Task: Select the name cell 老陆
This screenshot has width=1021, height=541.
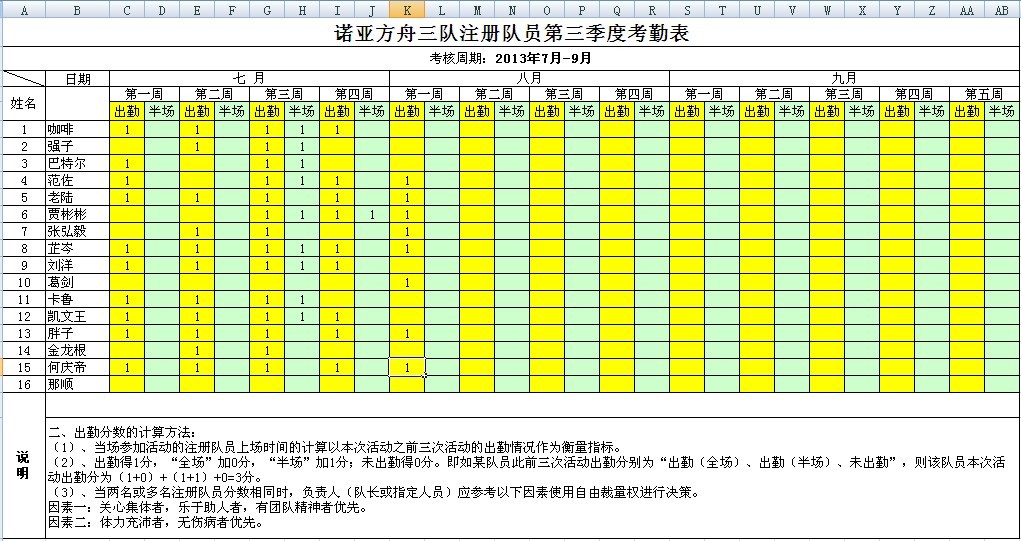Action: click(77, 197)
